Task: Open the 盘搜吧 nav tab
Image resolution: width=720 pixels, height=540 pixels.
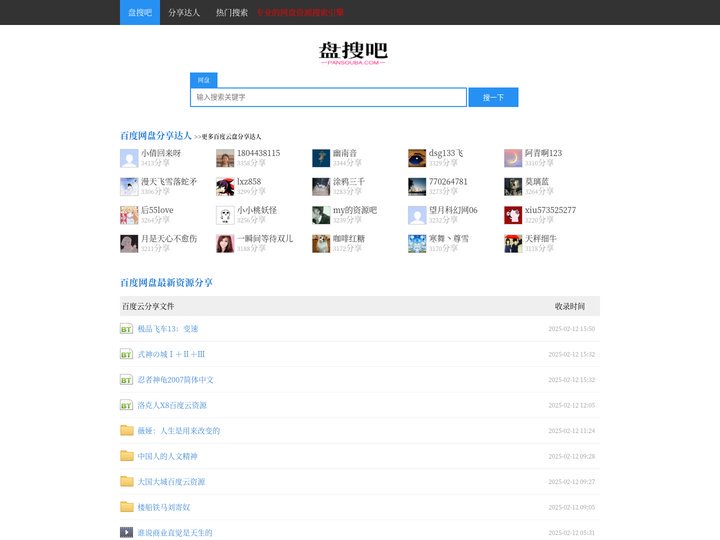Action: tap(140, 12)
